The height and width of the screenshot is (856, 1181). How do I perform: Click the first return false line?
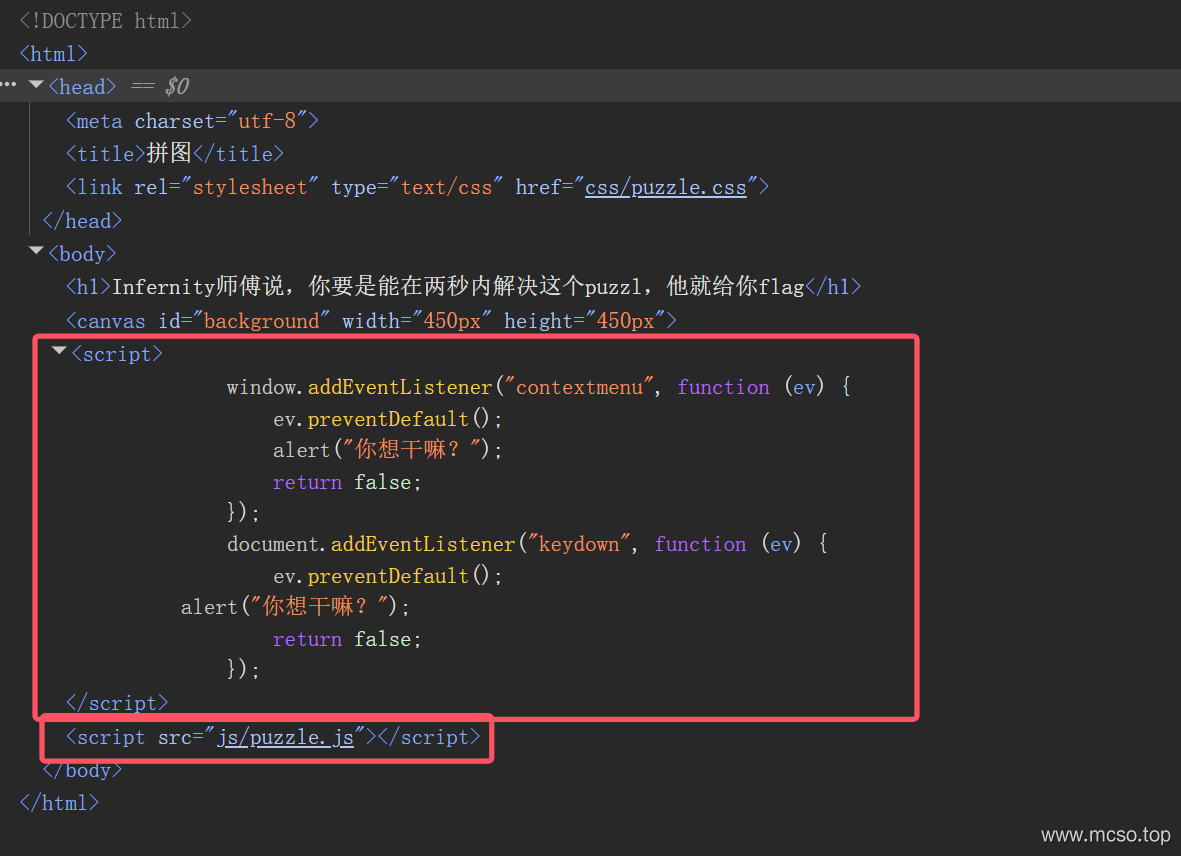(x=347, y=482)
